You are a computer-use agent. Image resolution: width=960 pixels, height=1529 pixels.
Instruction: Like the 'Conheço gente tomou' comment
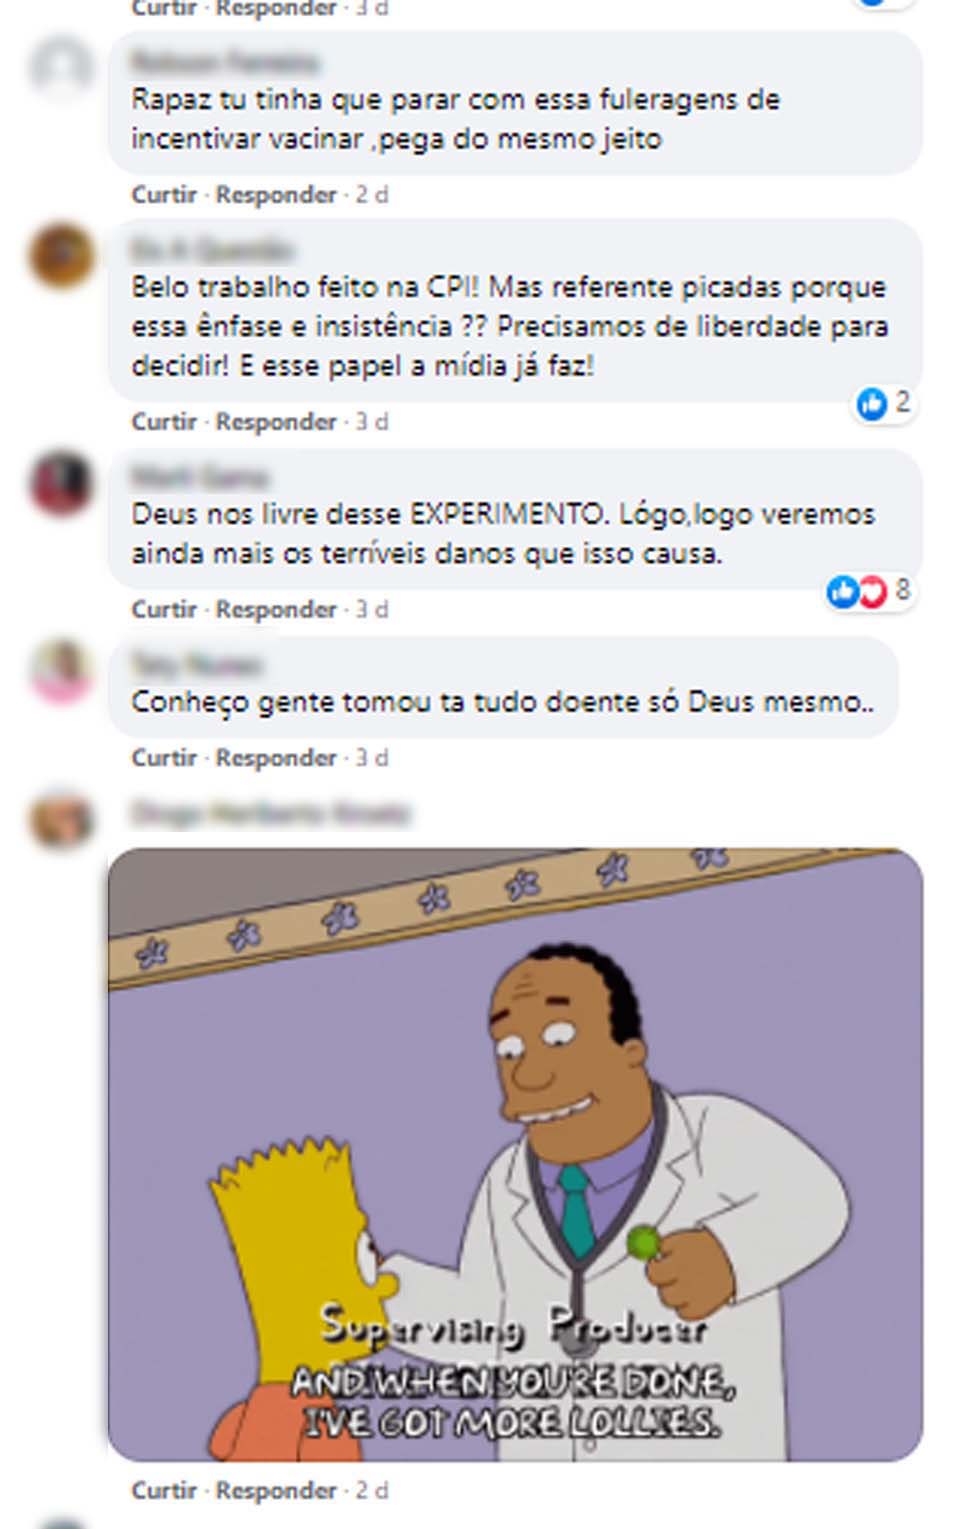(164, 757)
